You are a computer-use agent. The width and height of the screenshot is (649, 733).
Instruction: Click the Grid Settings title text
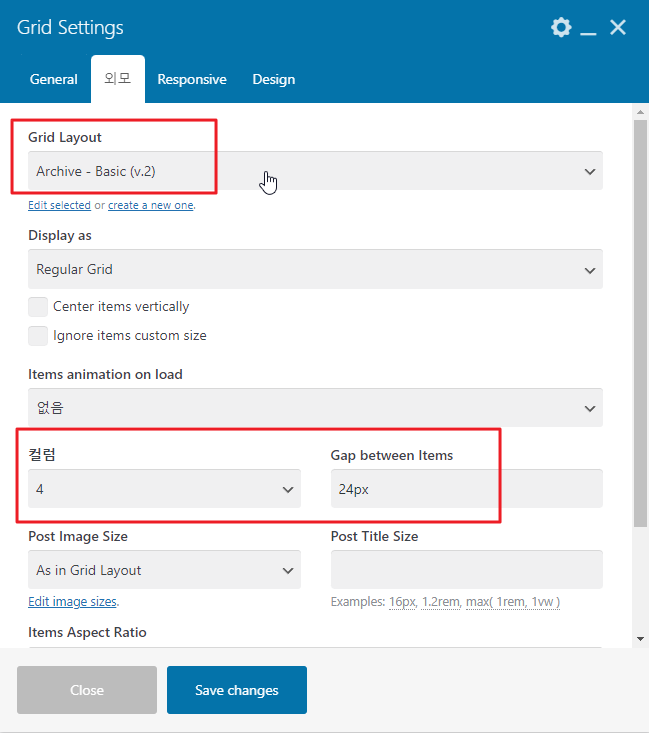[70, 28]
